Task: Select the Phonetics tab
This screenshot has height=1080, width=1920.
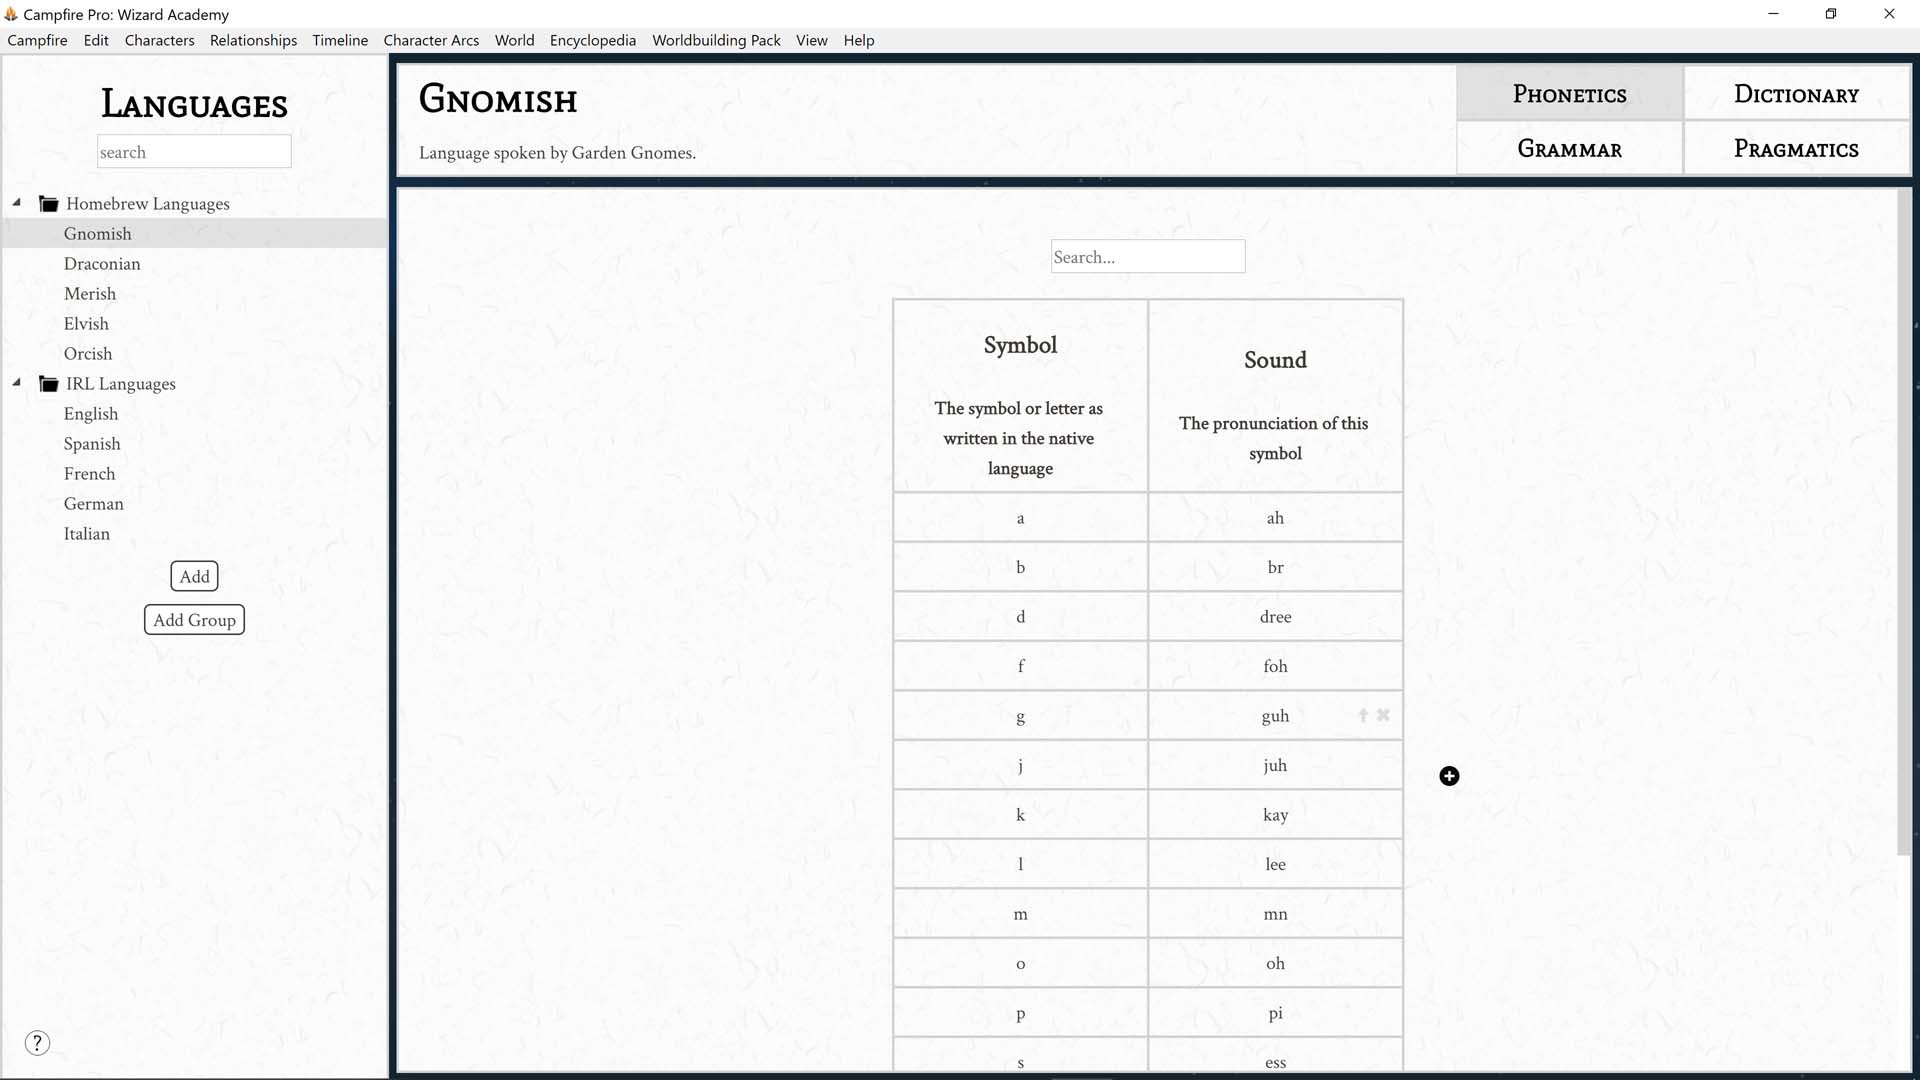Action: click(x=1568, y=93)
